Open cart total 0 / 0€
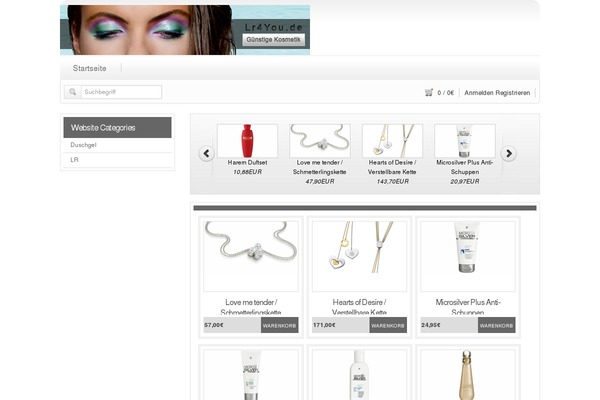Image resolution: width=600 pixels, height=400 pixels. tap(445, 93)
